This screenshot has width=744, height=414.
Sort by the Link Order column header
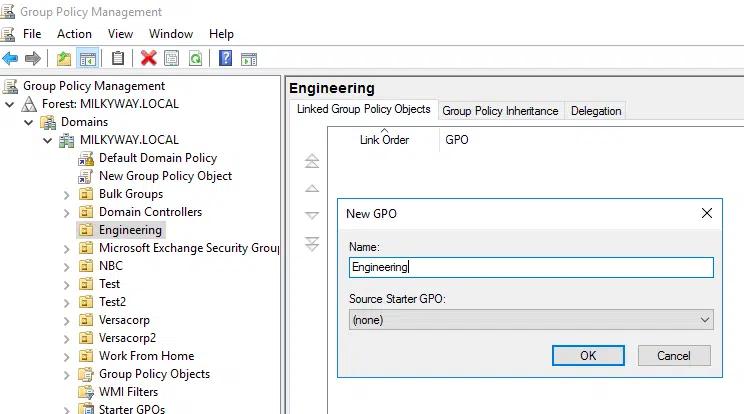tap(384, 140)
